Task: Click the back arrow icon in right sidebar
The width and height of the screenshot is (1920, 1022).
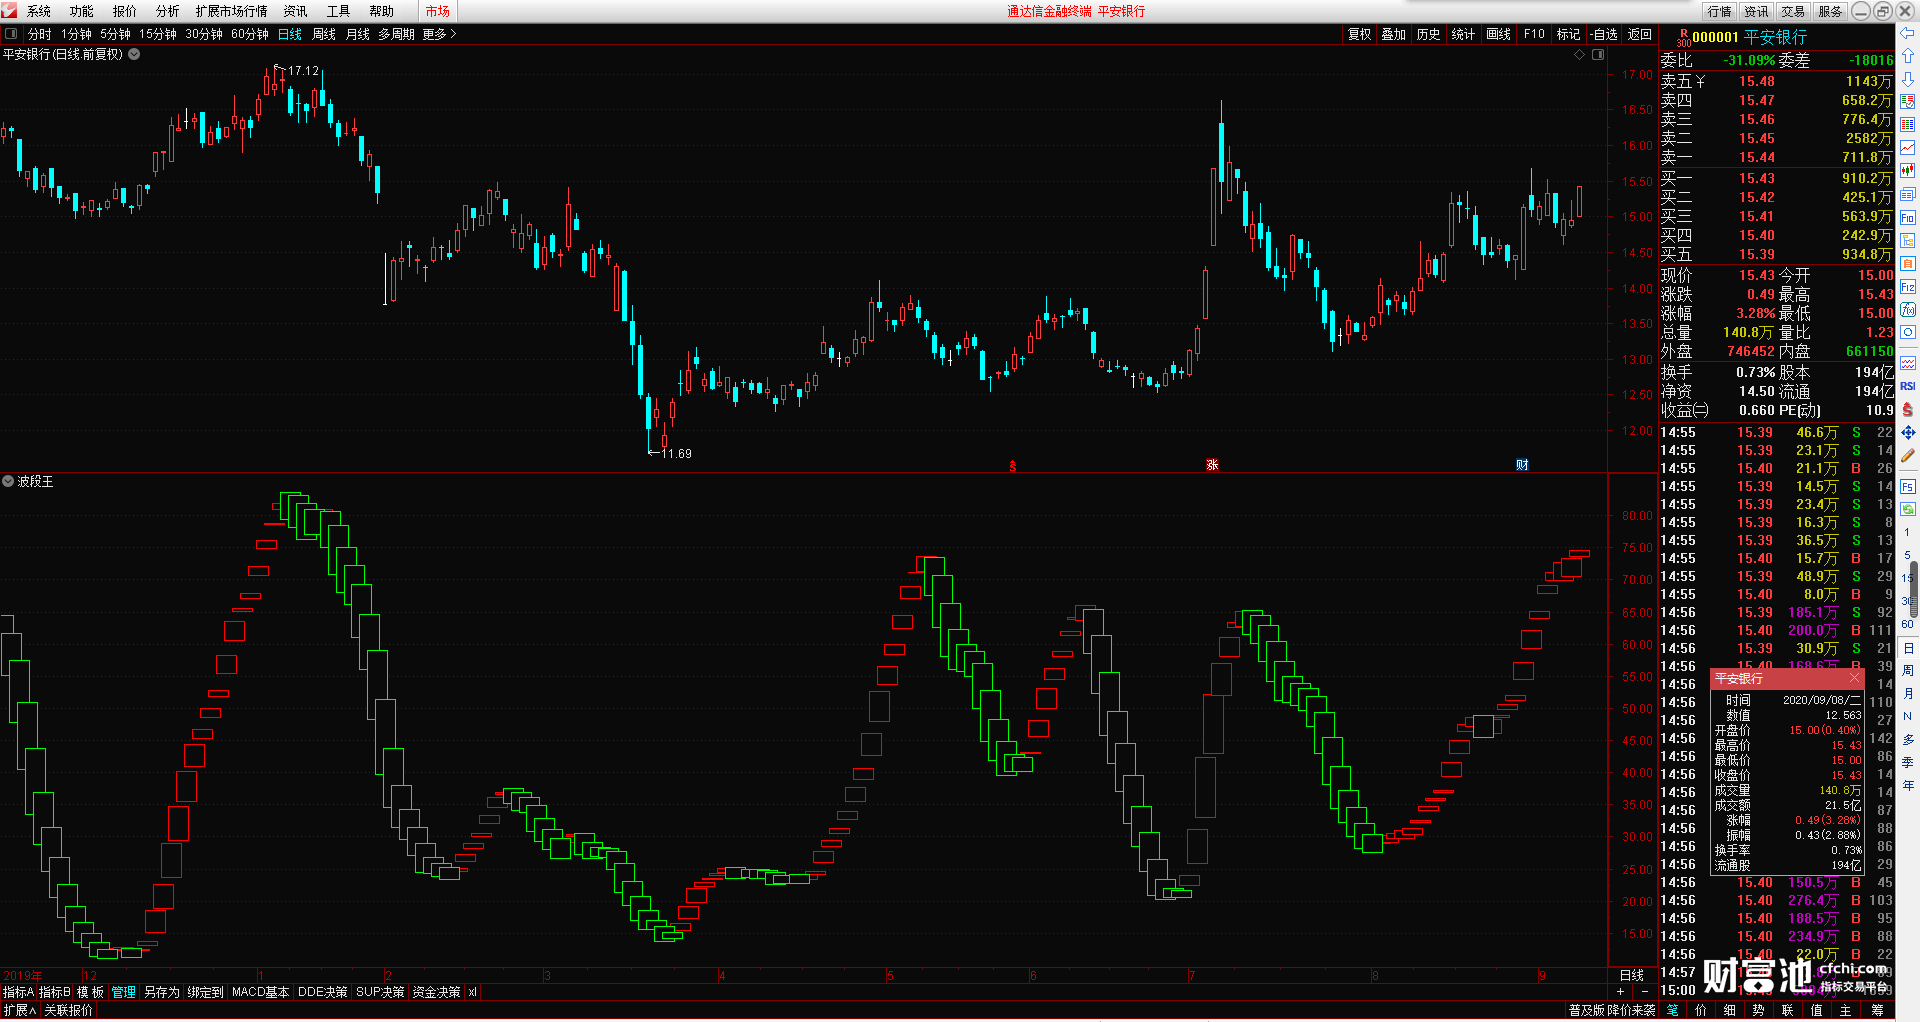Action: 1907,33
